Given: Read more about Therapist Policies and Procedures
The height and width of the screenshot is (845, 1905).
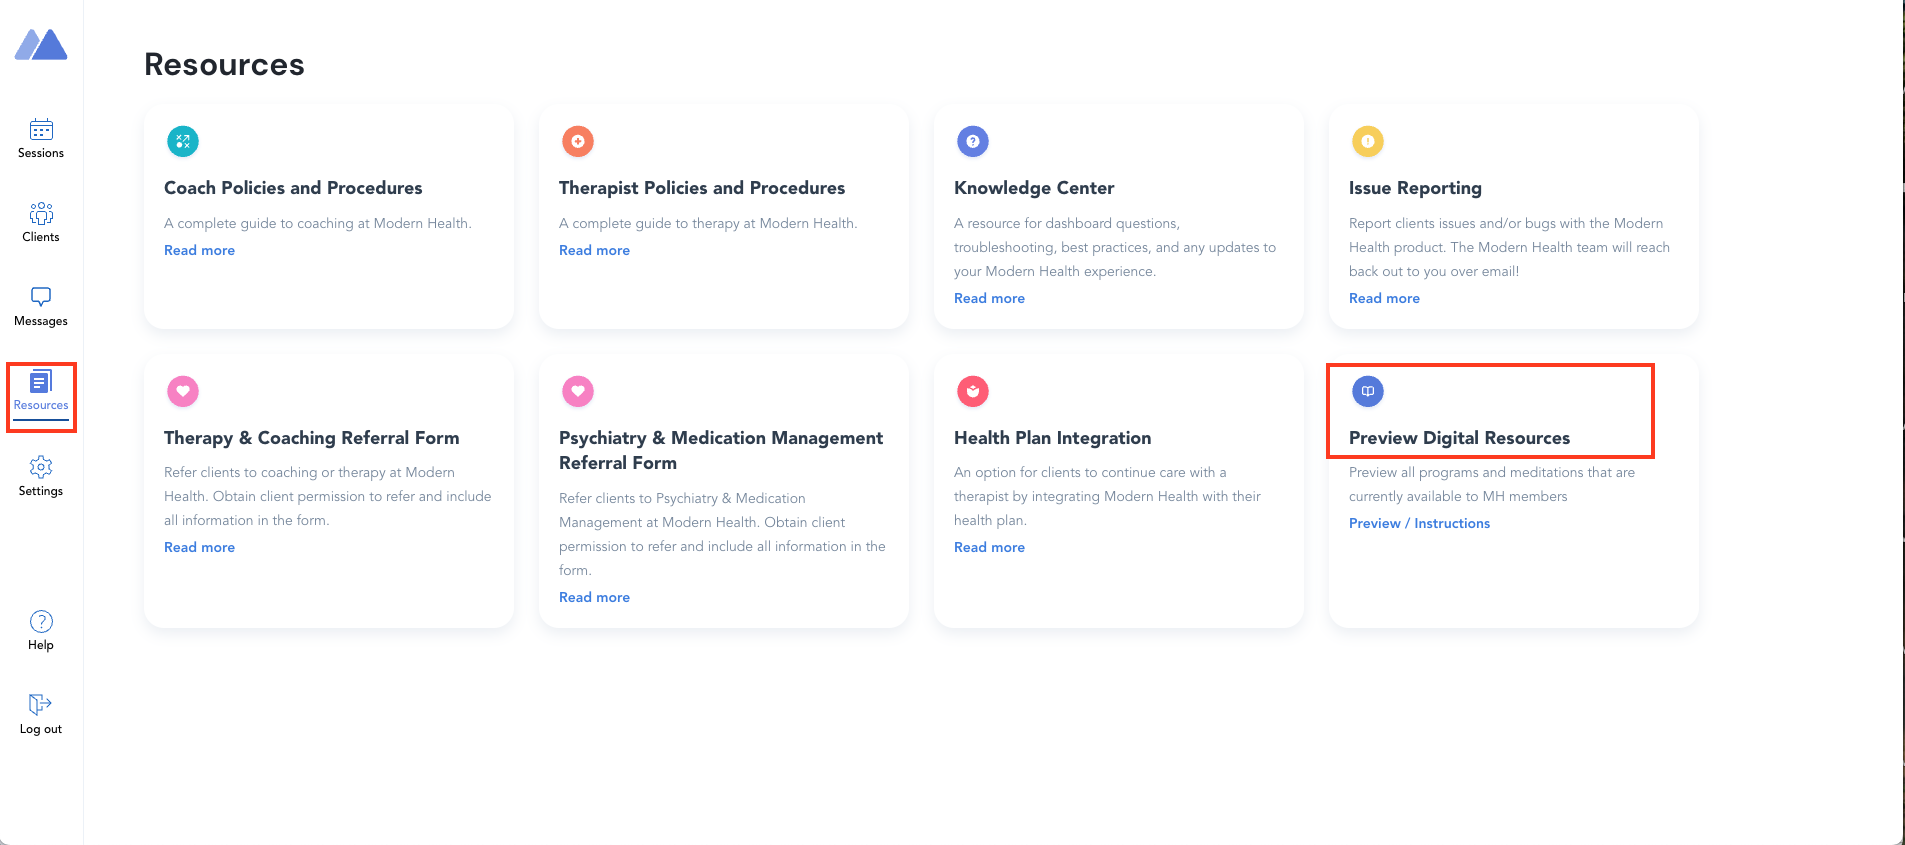Looking at the screenshot, I should point(594,251).
